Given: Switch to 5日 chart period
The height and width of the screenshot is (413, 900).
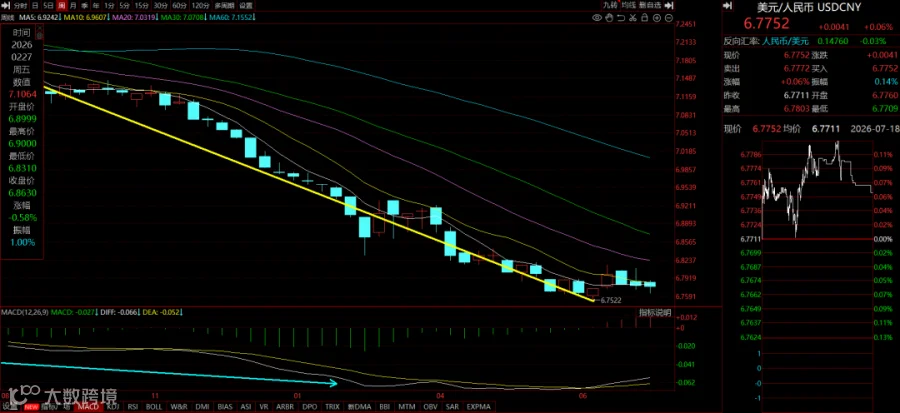Looking at the screenshot, I should [x=48, y=5].
